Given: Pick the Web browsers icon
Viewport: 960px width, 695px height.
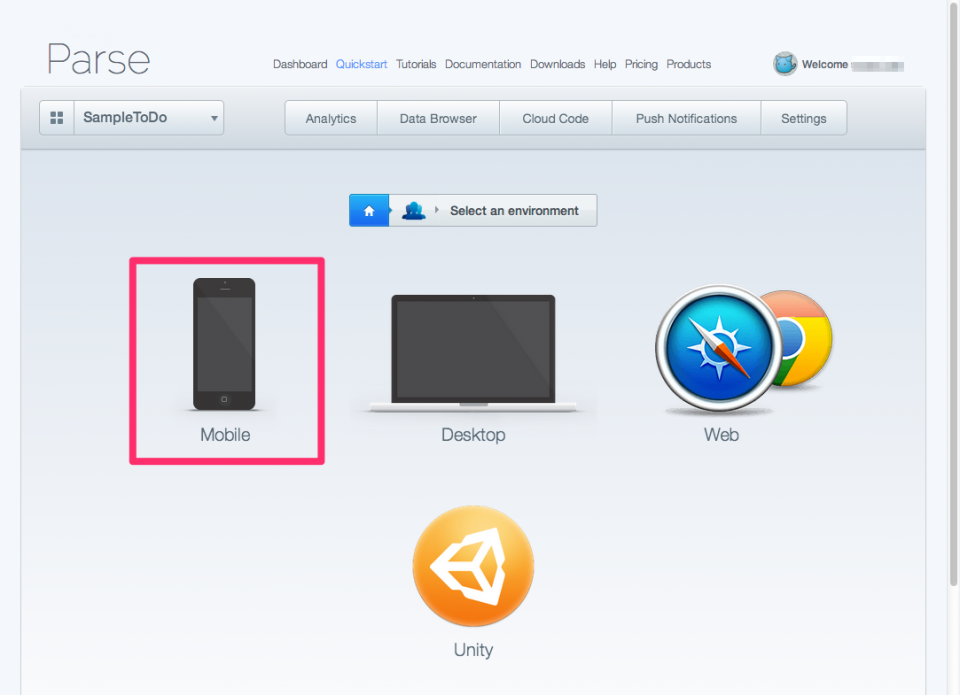Looking at the screenshot, I should click(743, 349).
